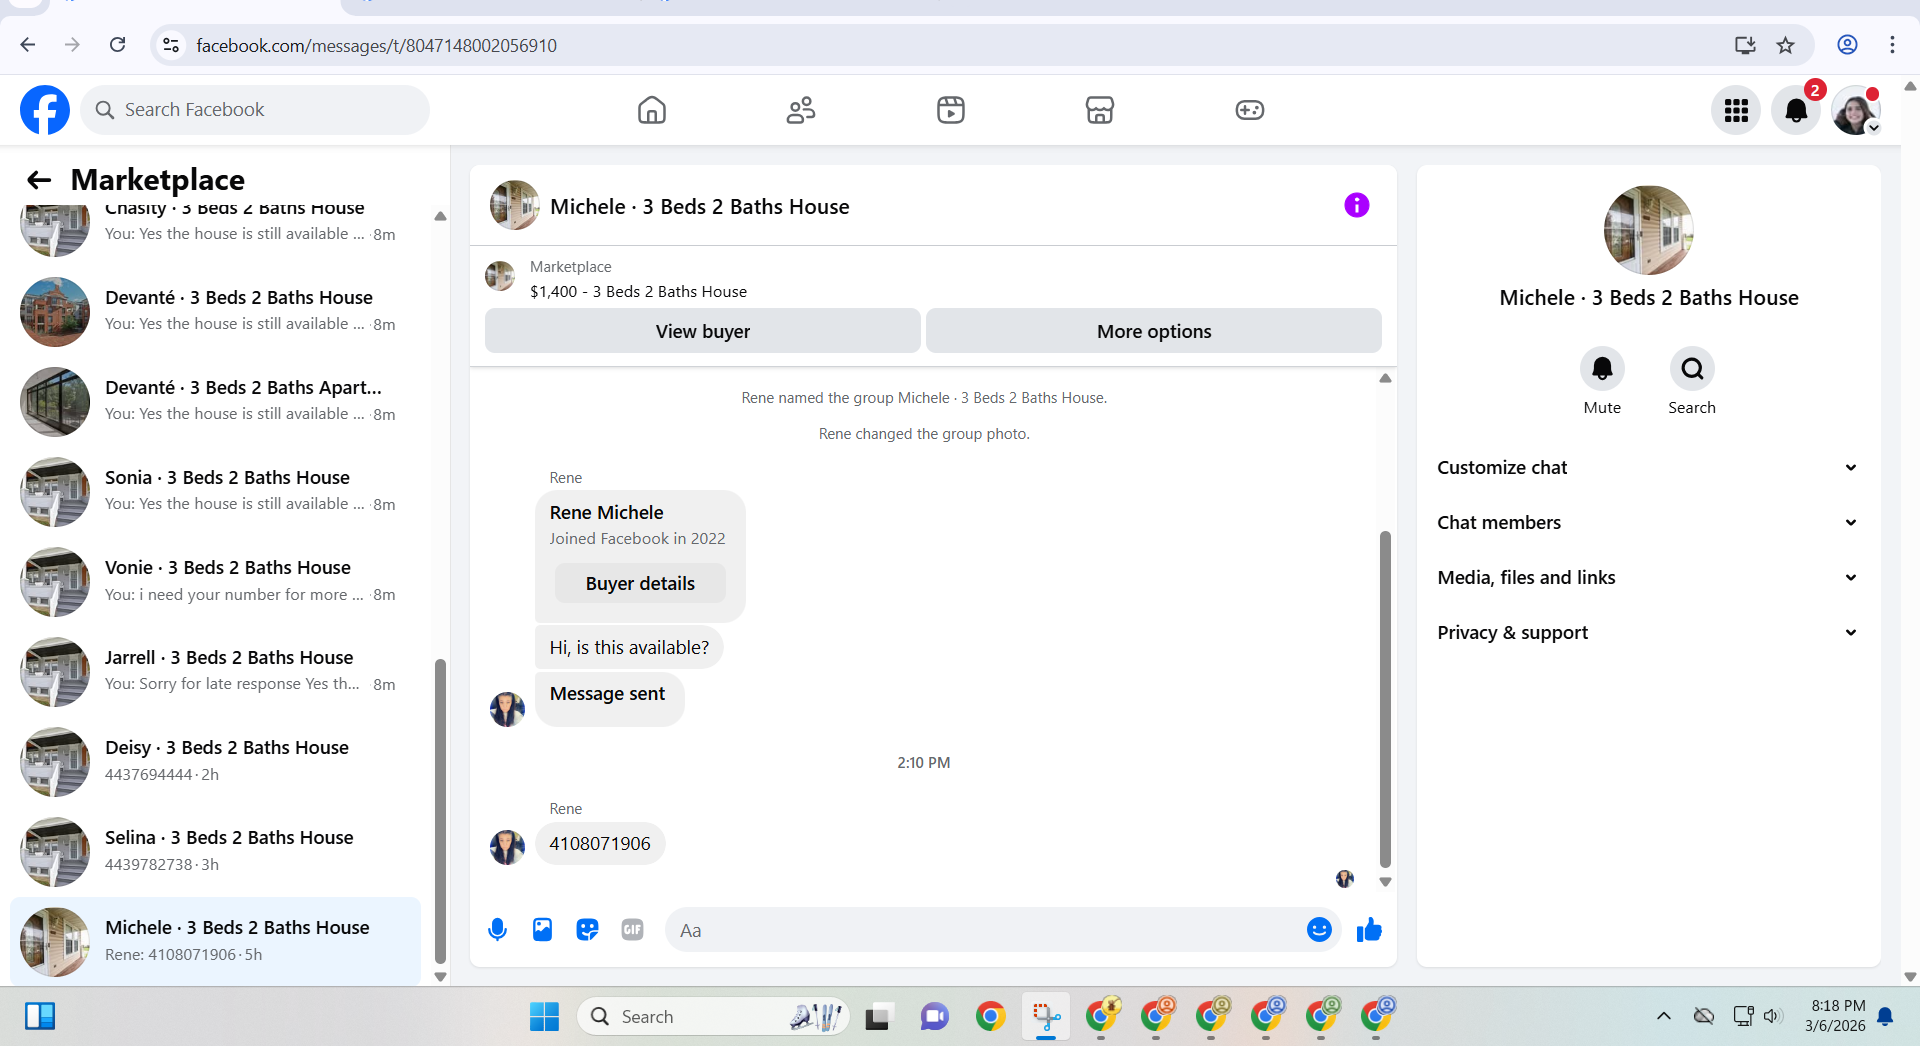Select Michele conversation in the list
1920x1046 pixels.
point(215,942)
